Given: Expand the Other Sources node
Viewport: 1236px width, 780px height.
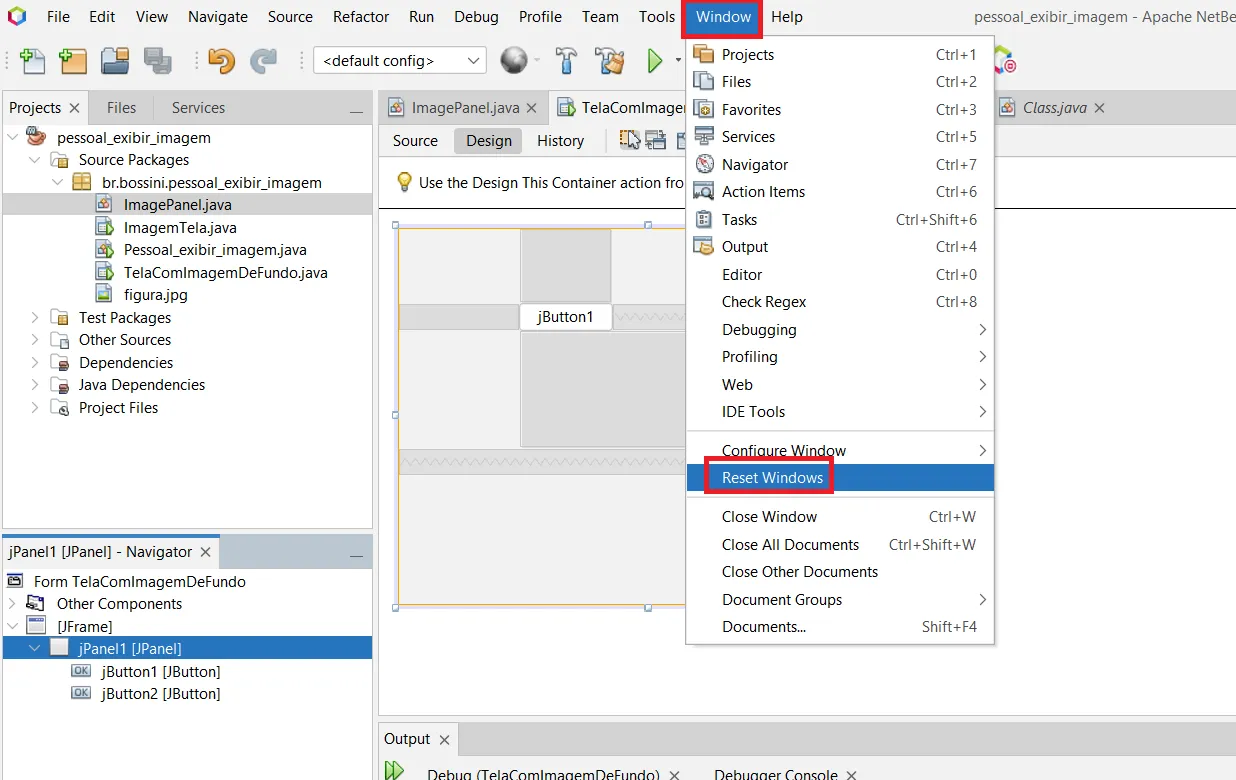Looking at the screenshot, I should click(35, 339).
